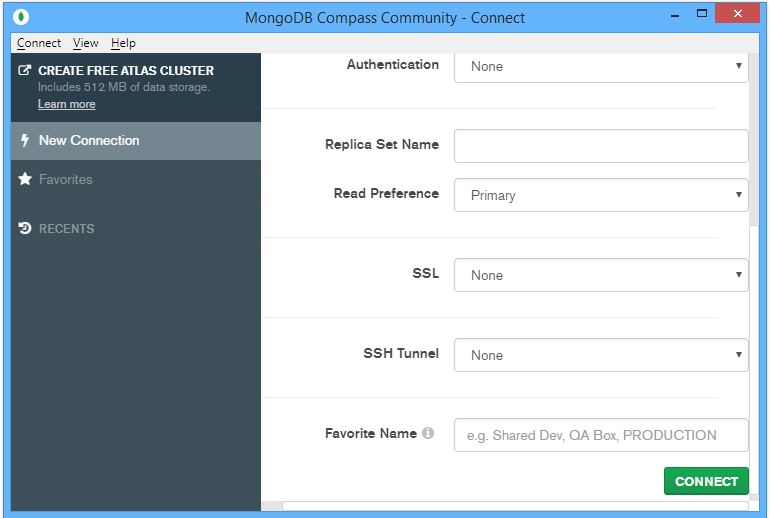The image size is (770, 518).
Task: Open the Authentication dropdown
Action: click(600, 66)
